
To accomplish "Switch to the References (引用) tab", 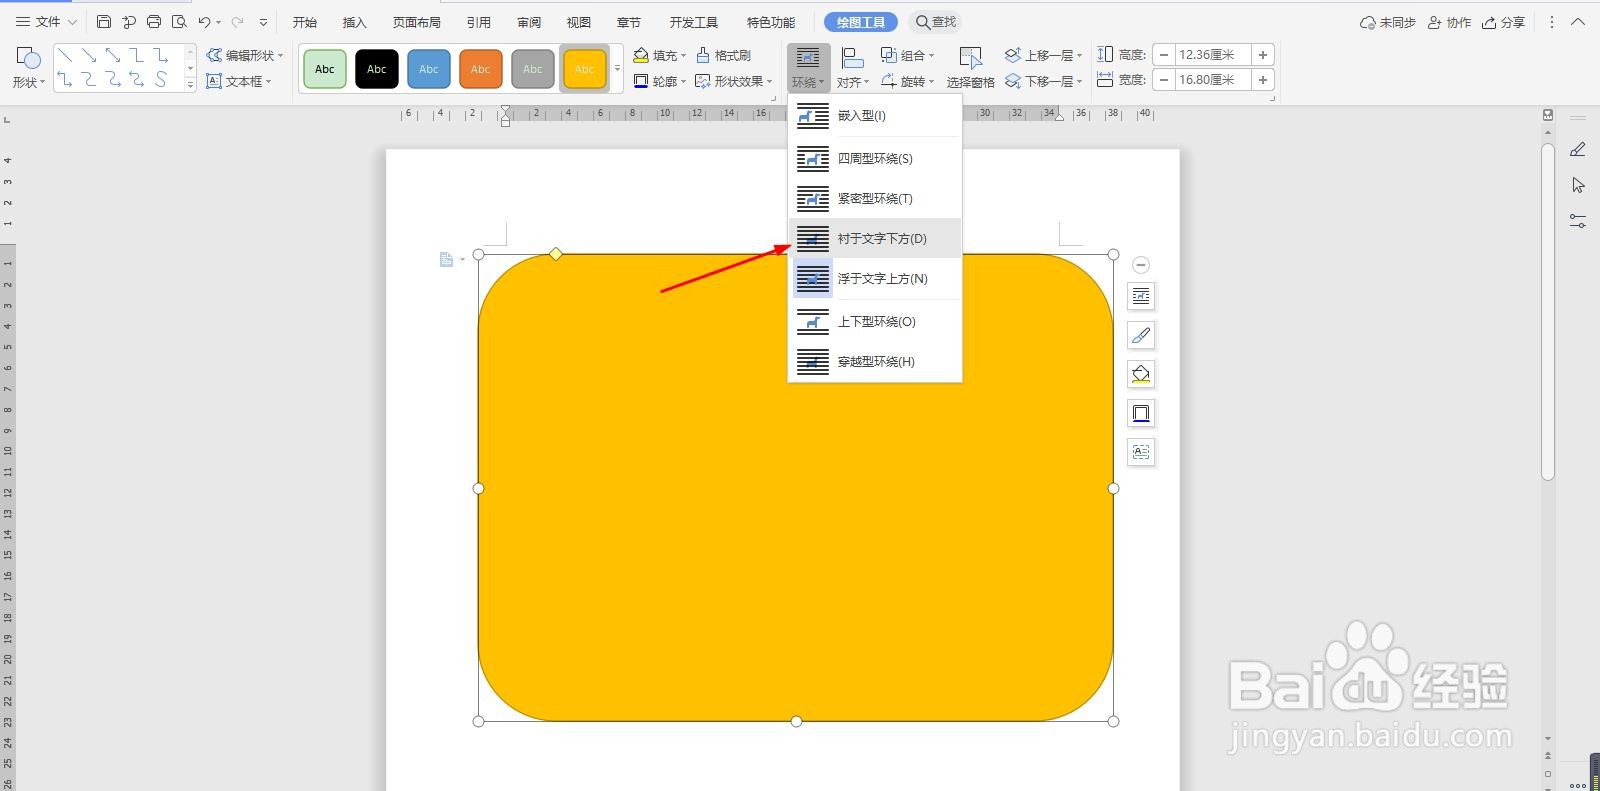I will coord(479,22).
